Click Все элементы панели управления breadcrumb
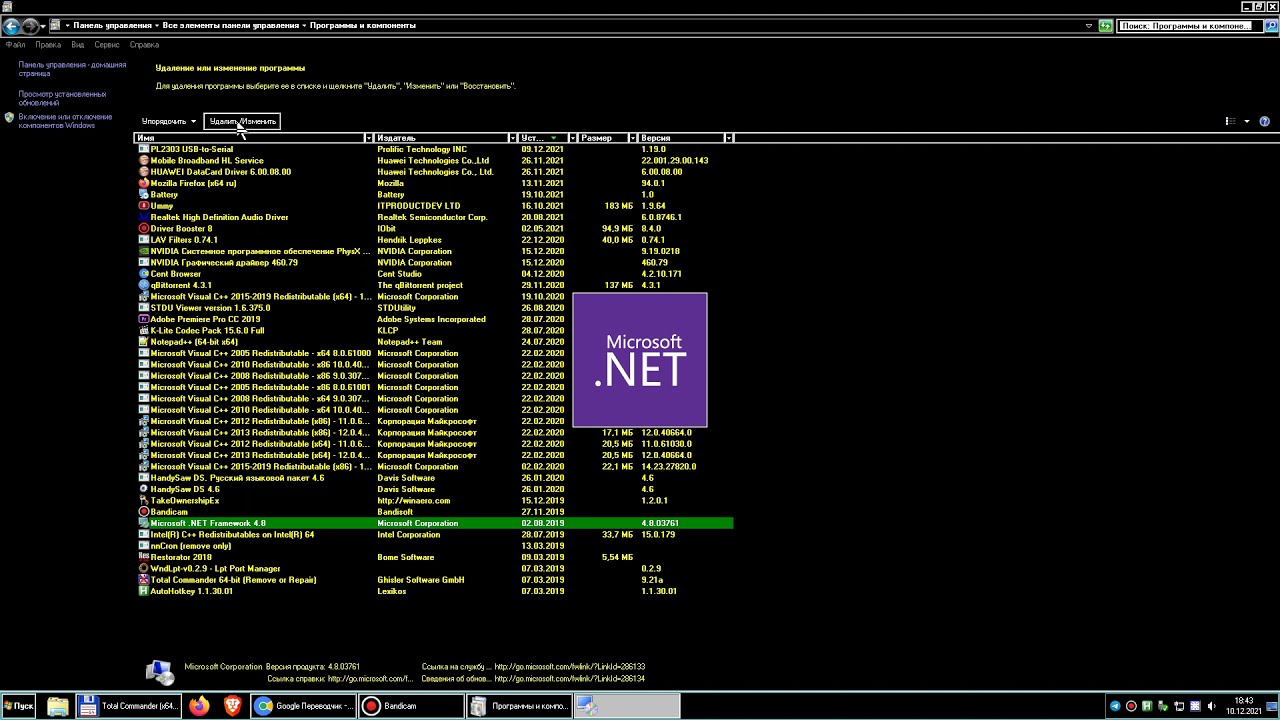1280x720 pixels. click(230, 25)
